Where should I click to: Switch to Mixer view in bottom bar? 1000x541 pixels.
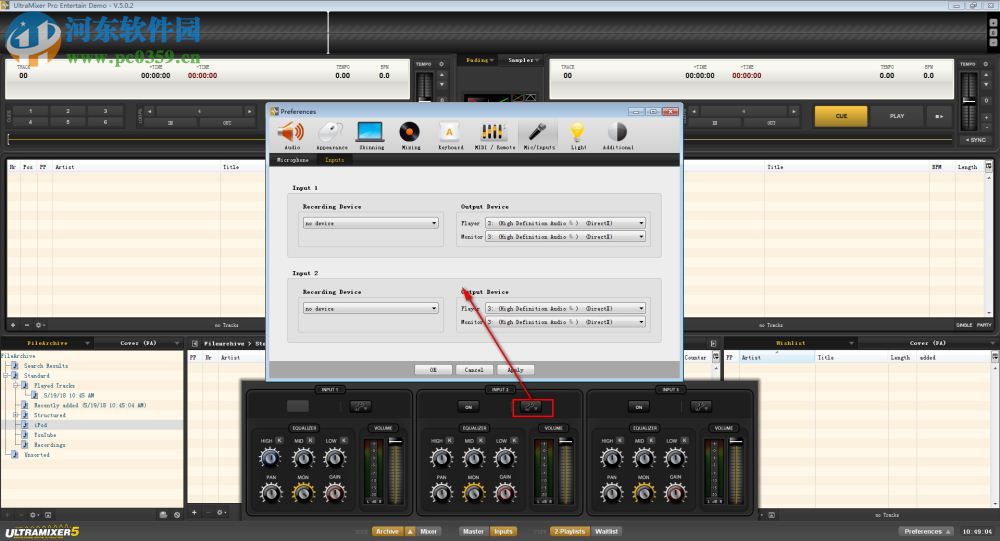coord(429,531)
